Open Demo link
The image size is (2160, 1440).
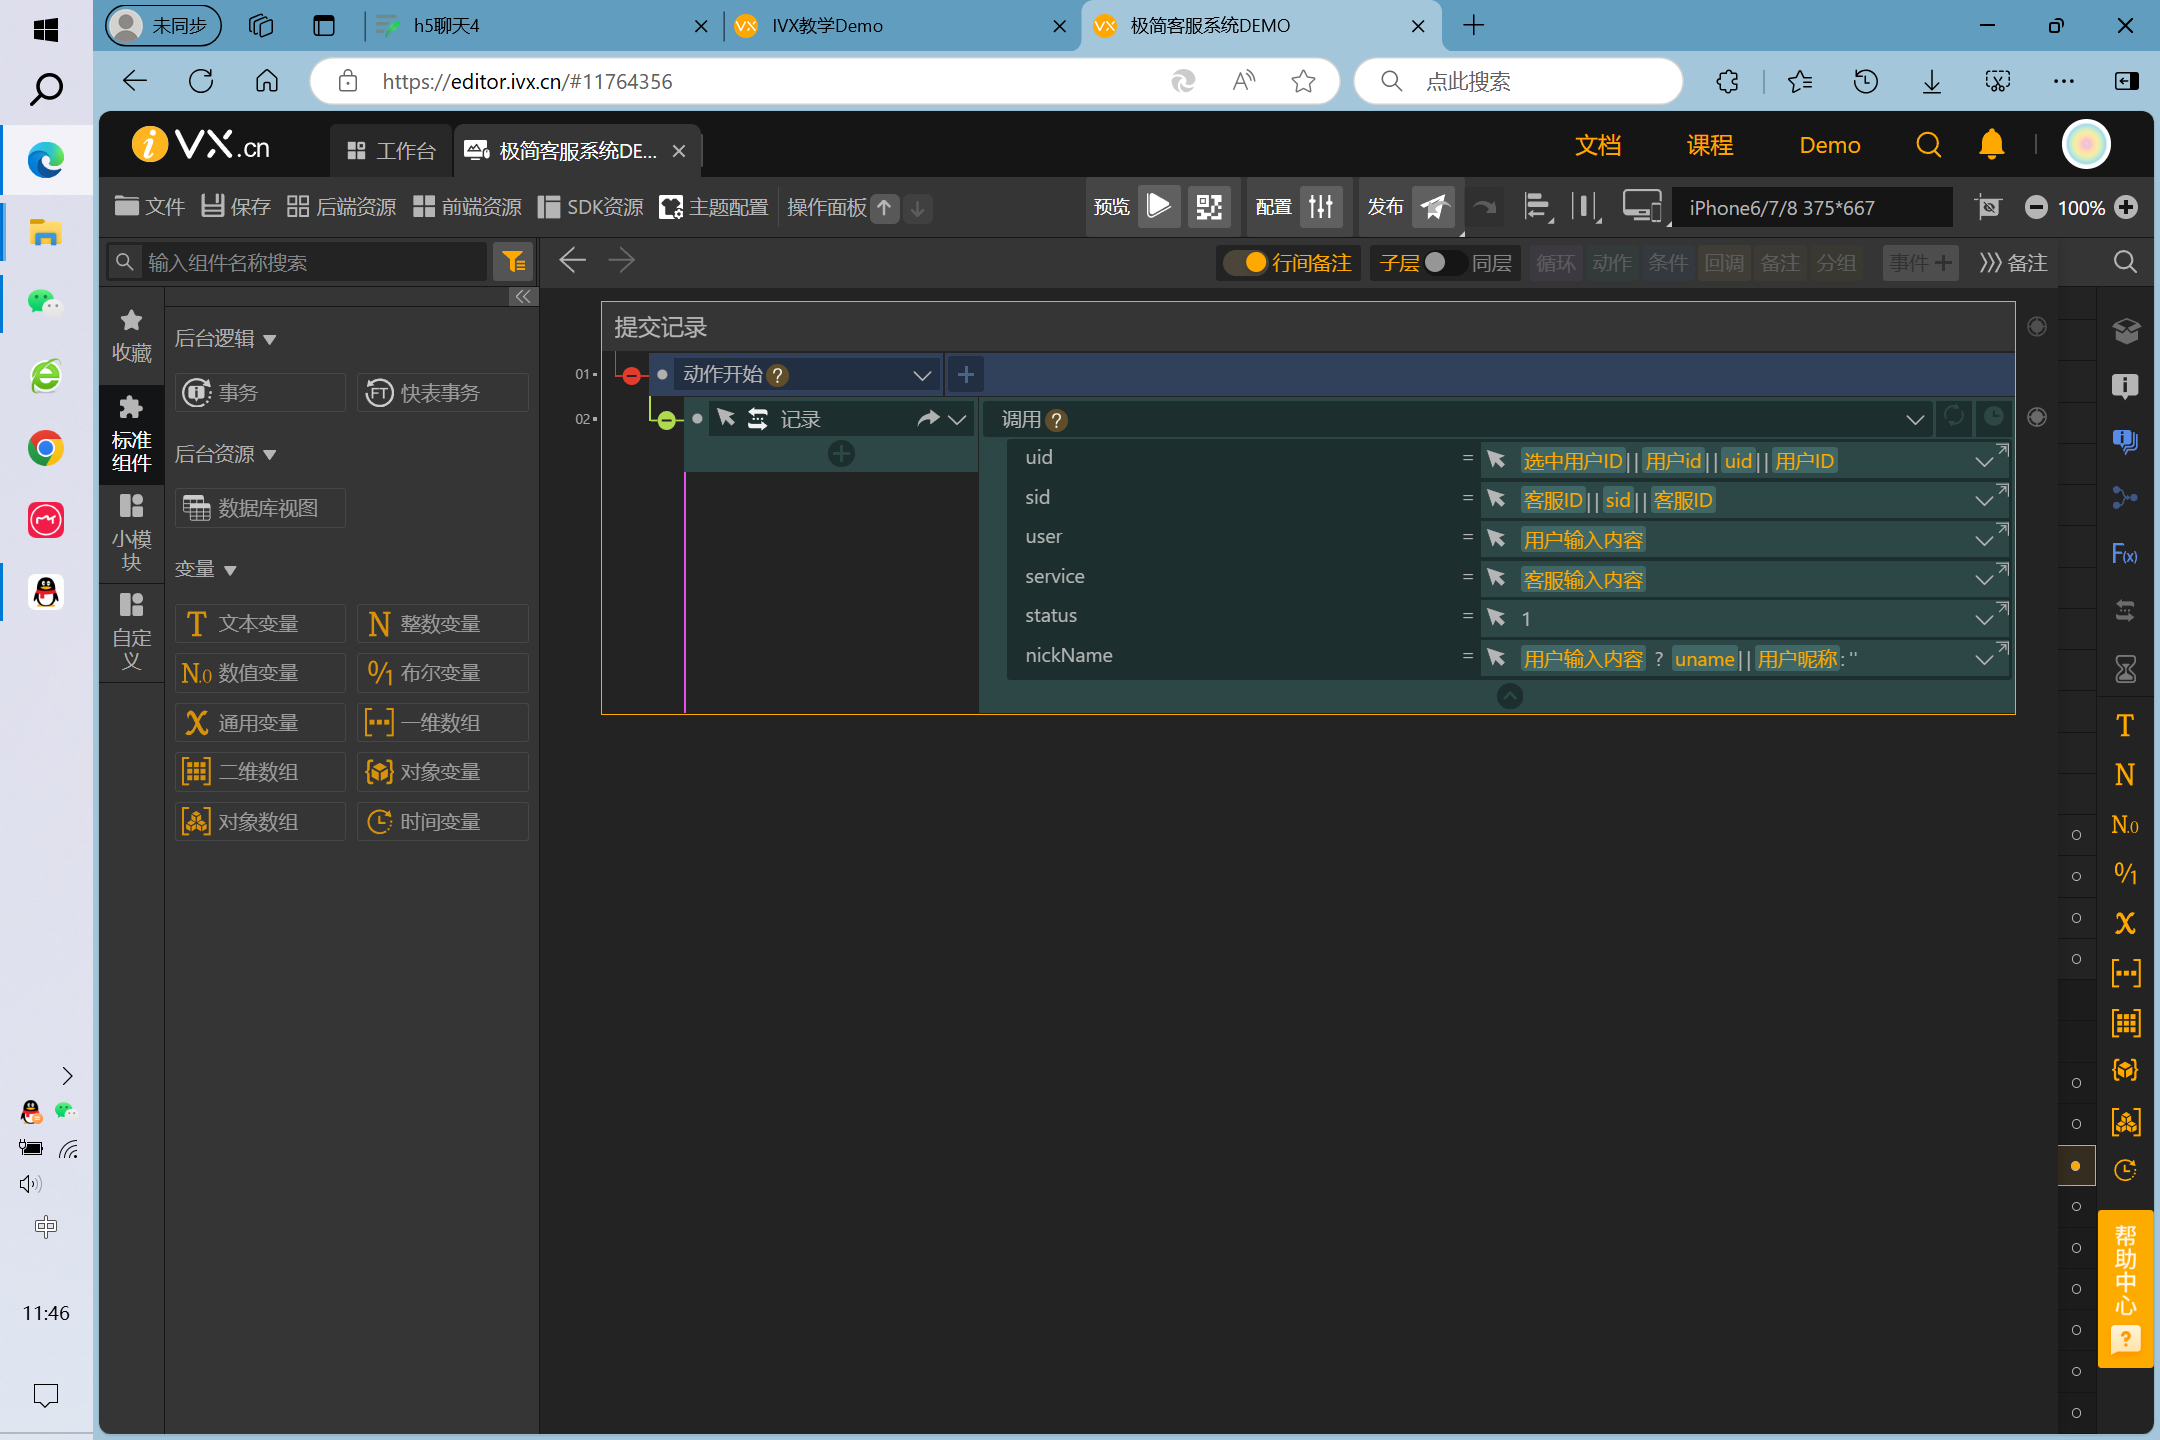click(1829, 145)
